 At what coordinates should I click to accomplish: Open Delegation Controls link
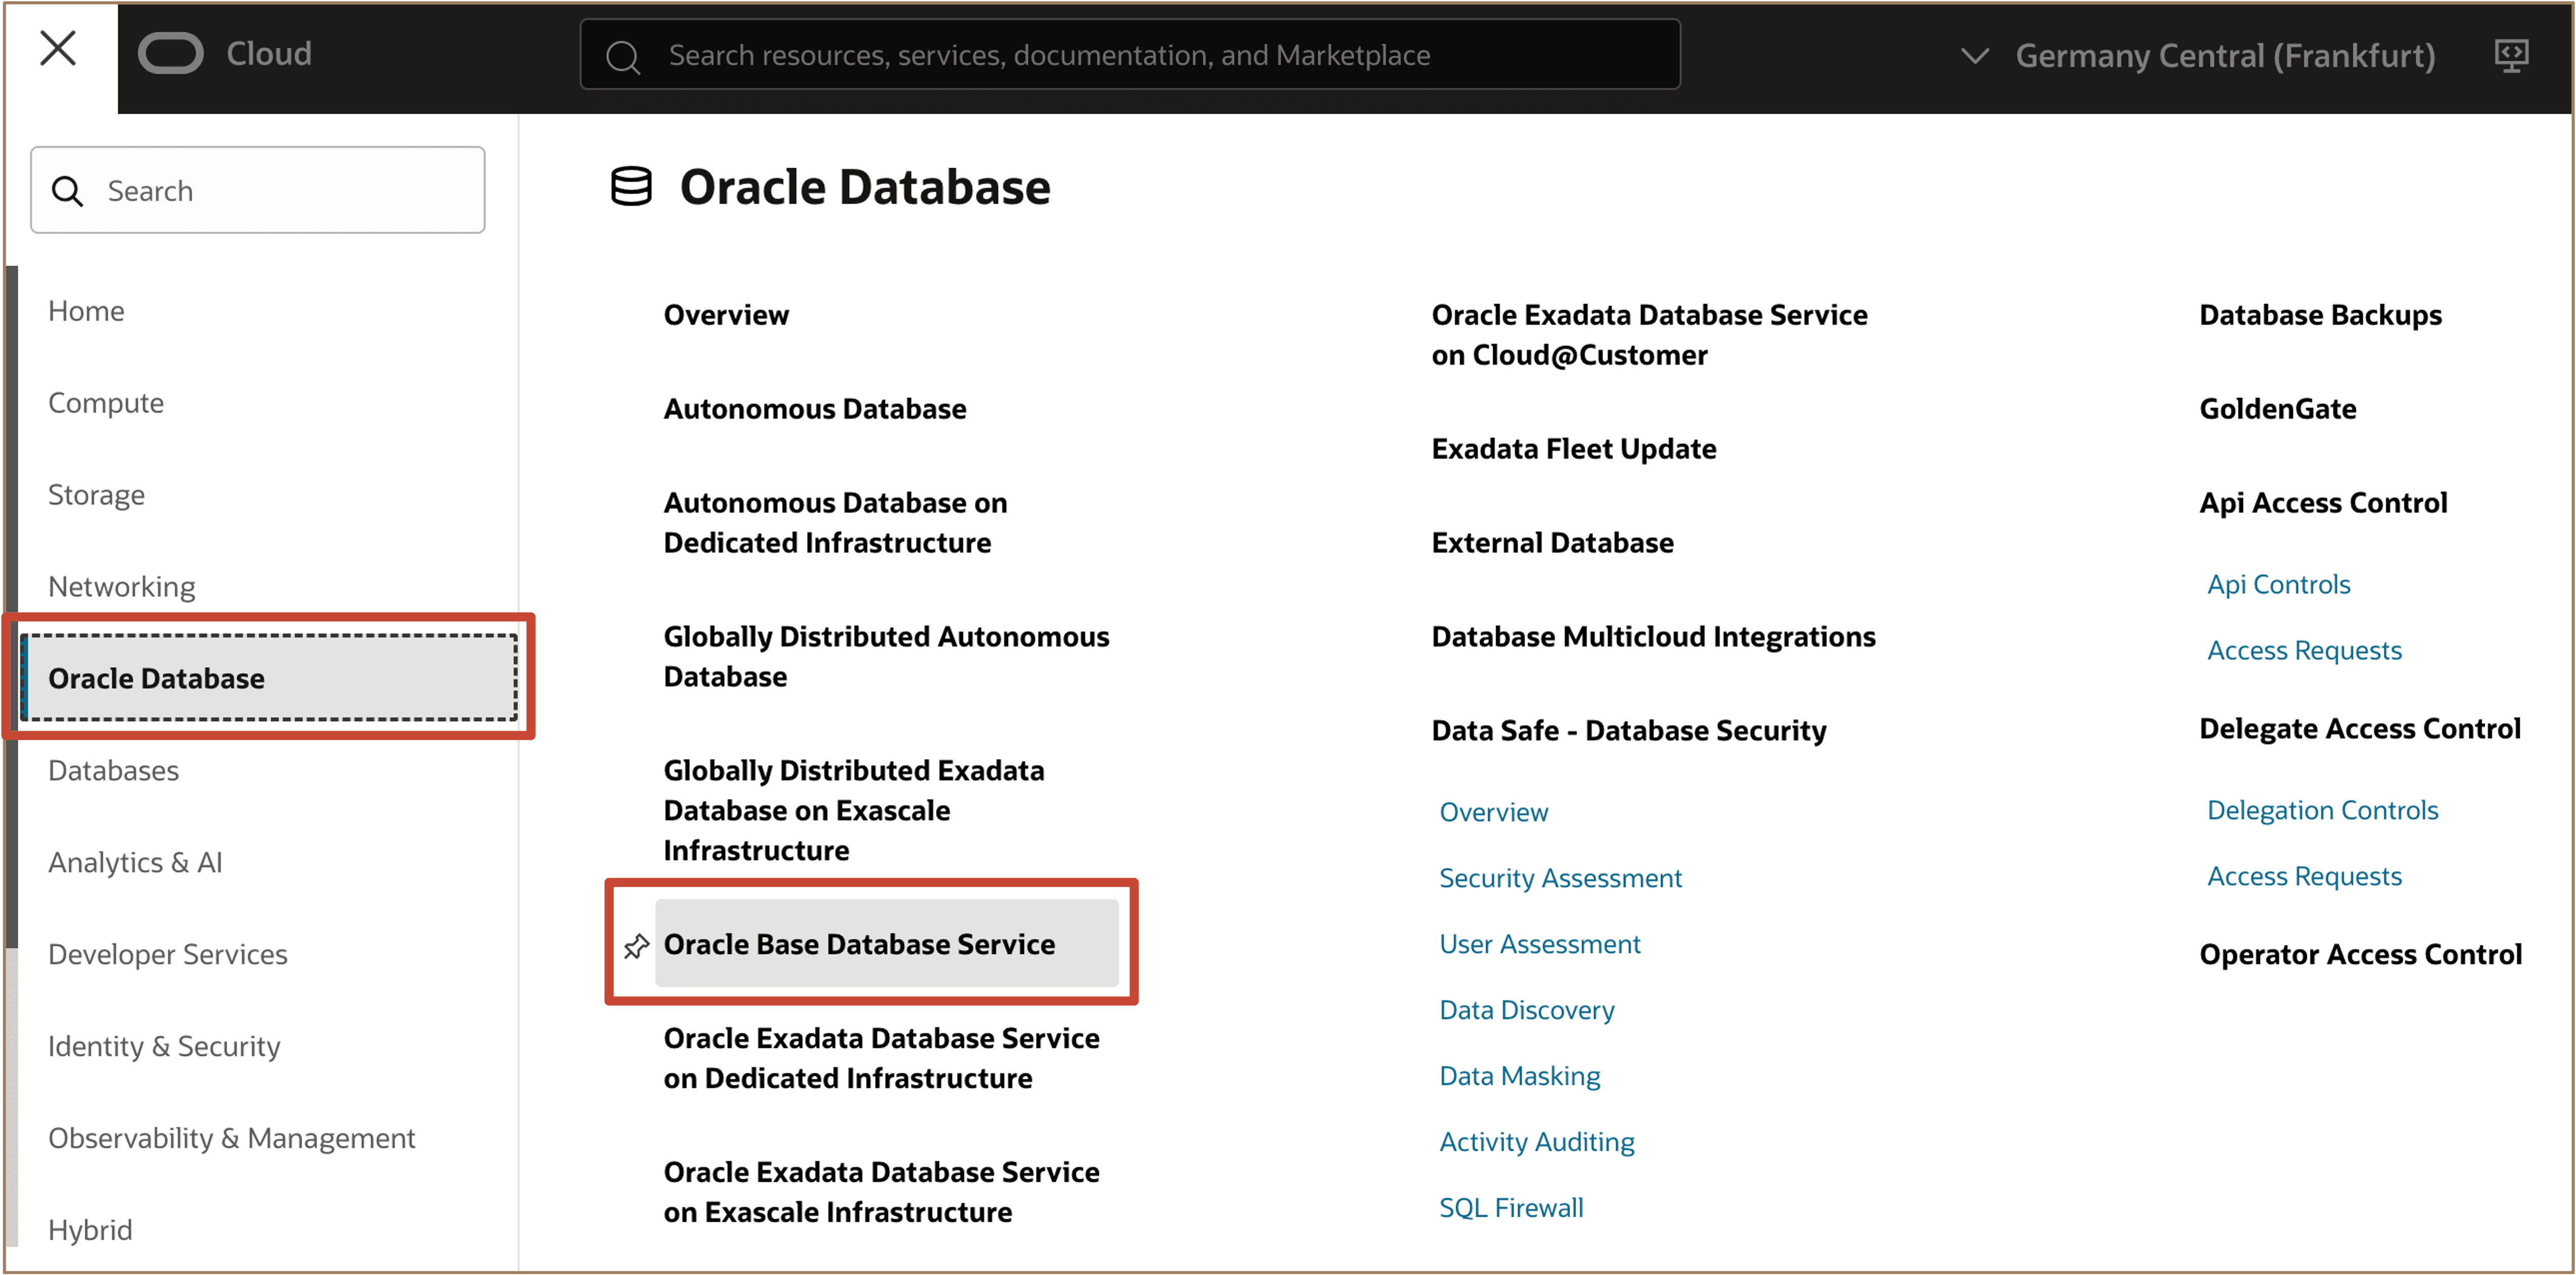pos(2322,810)
